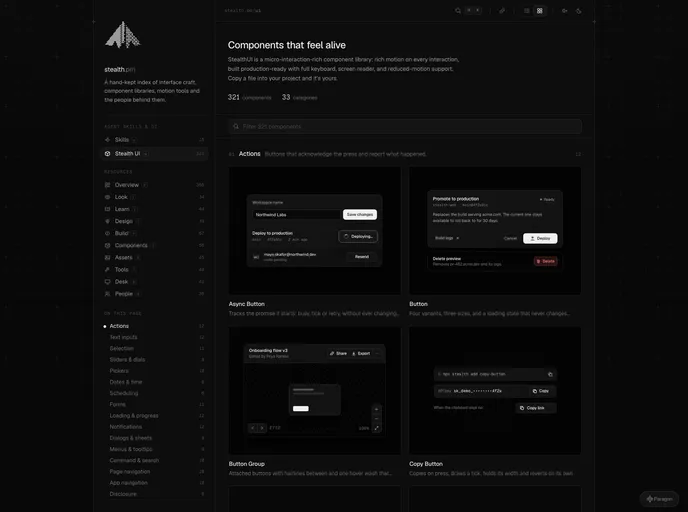Click the People icon in sidebar

(x=108, y=294)
